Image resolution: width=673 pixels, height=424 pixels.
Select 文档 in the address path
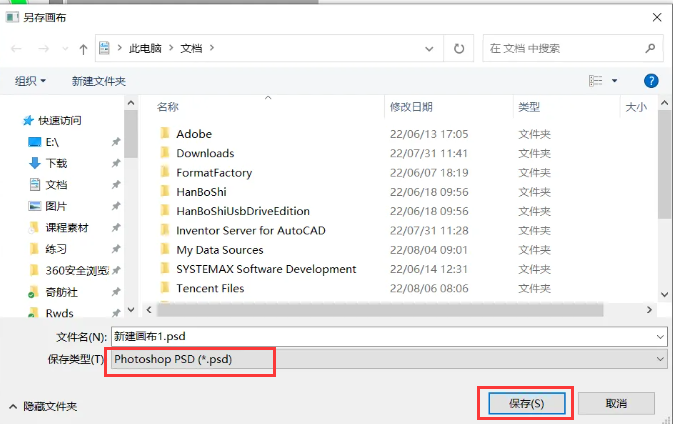(191, 48)
